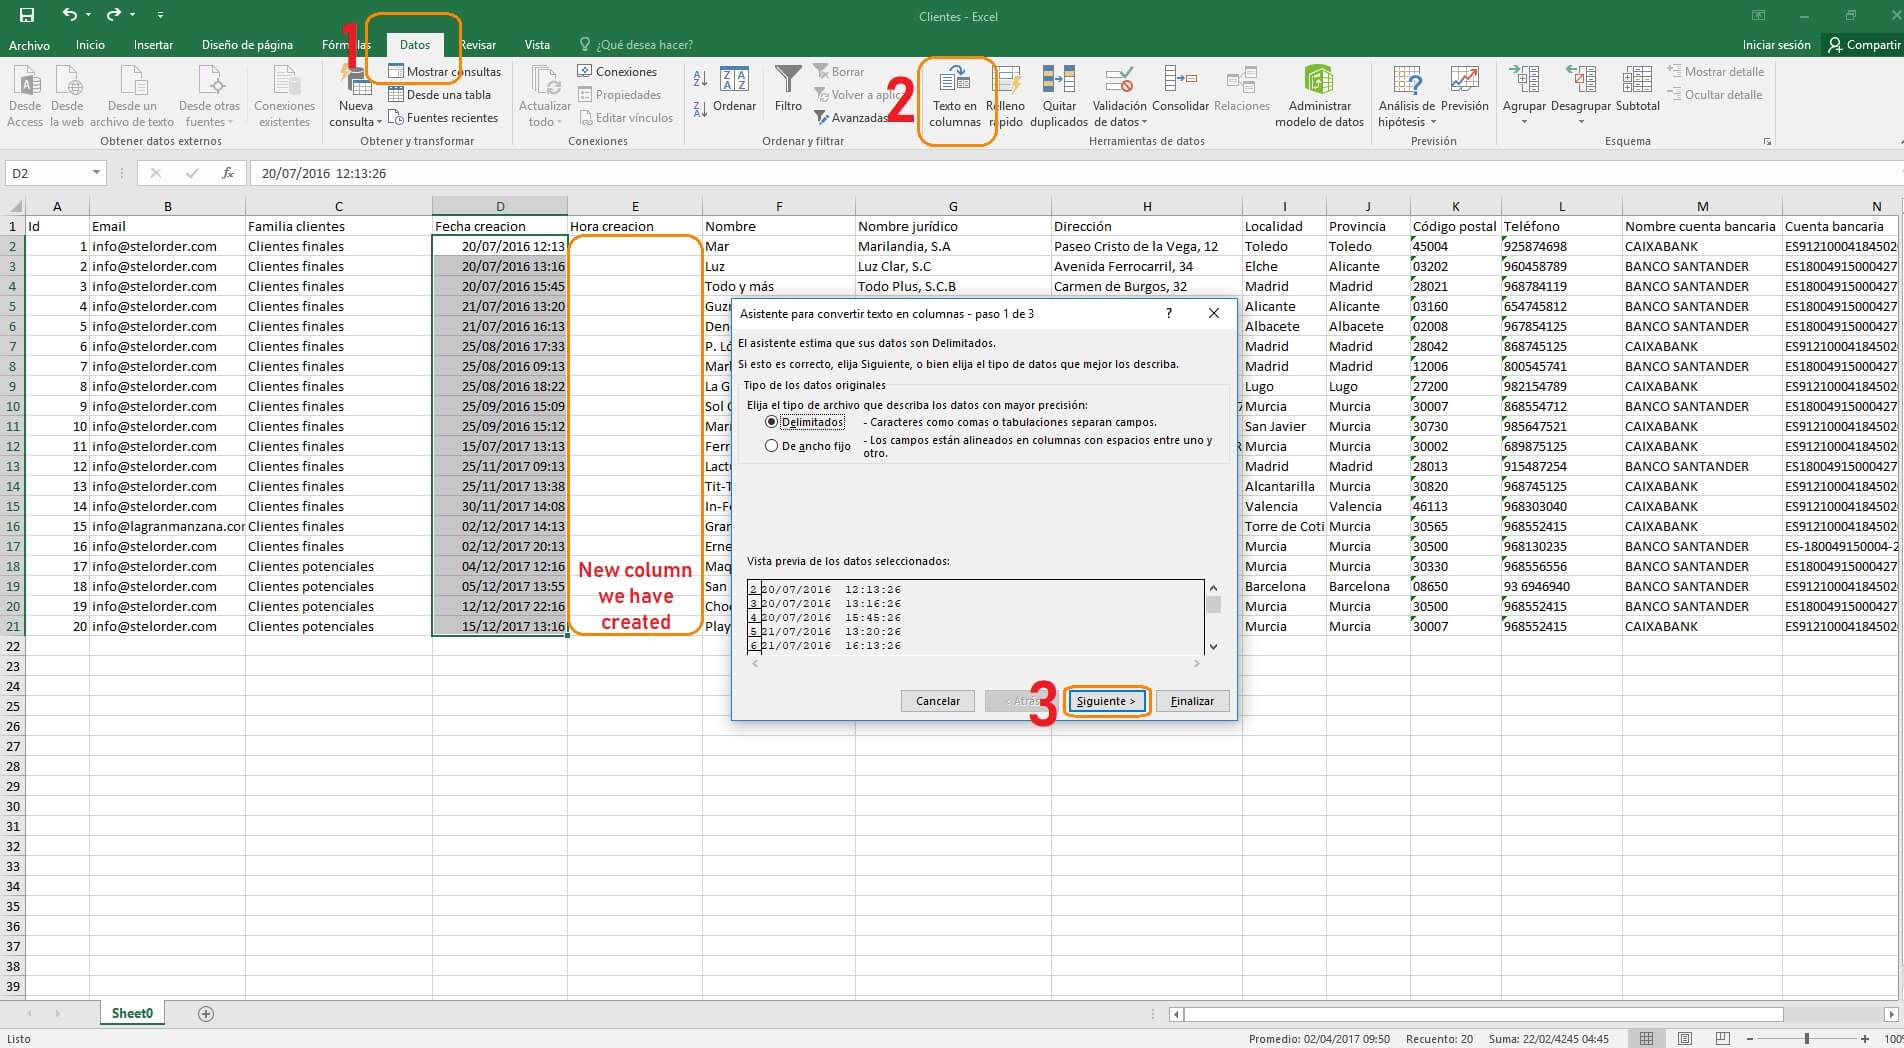Adjust the zoom slider in status bar
Screen dimensions: 1904x1048
(x=1806, y=1039)
